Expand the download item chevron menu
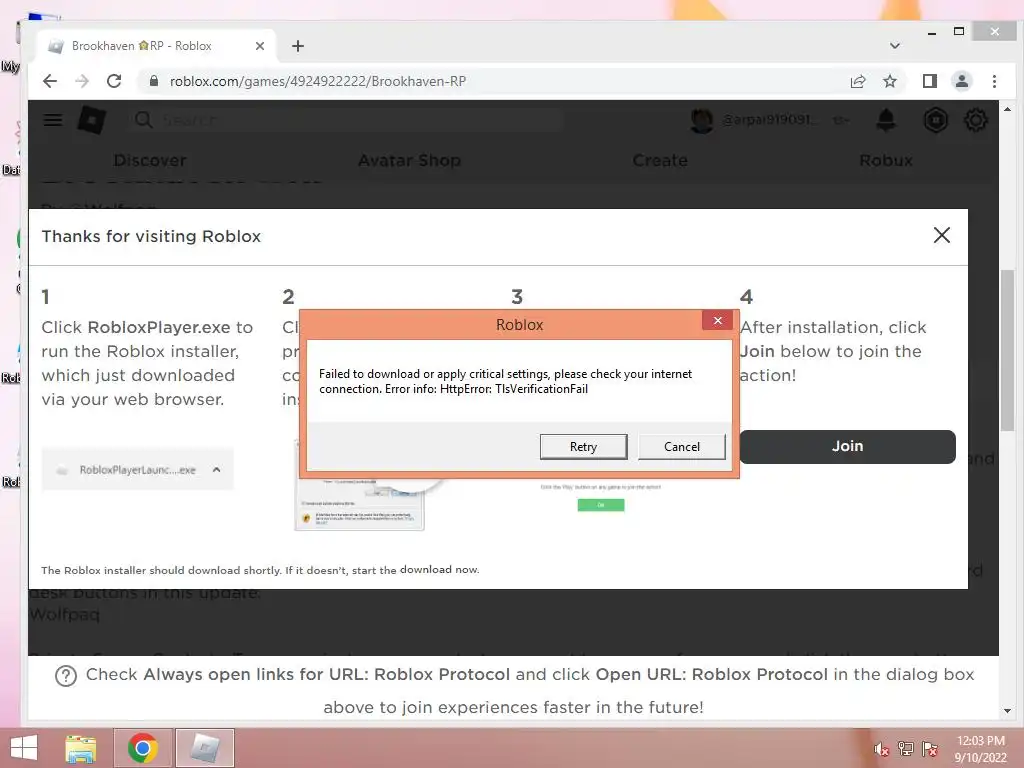Screen dimensions: 1024x768 [x=217, y=470]
